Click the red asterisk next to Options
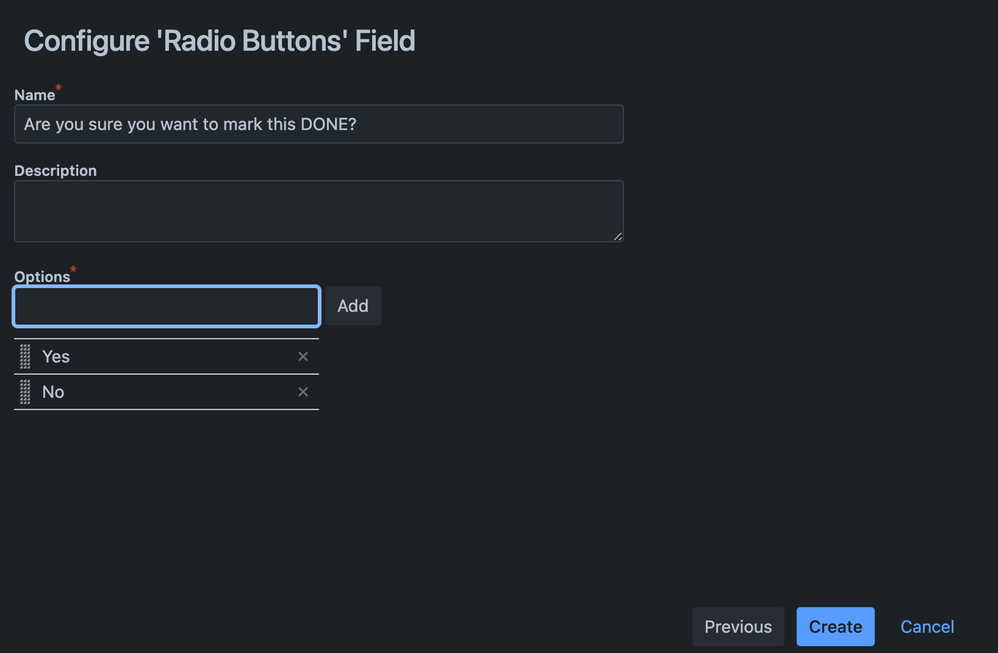The height and width of the screenshot is (653, 998). [x=73, y=272]
